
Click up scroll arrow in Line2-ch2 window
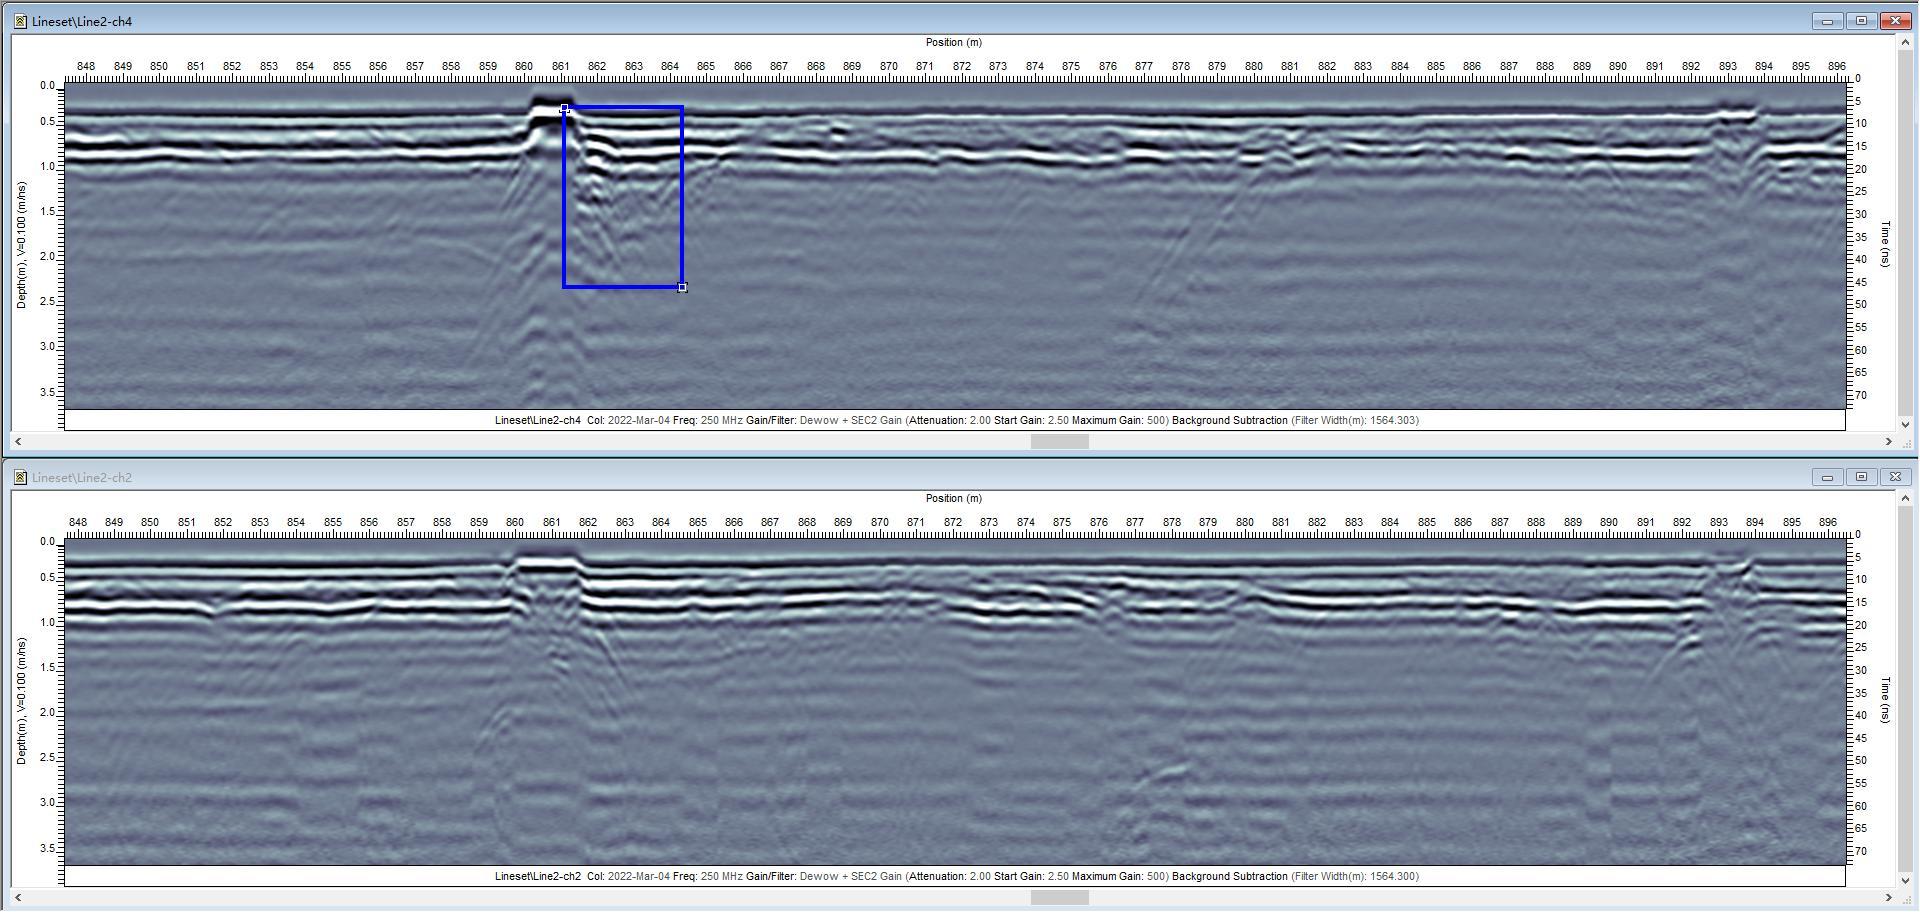(x=1904, y=498)
